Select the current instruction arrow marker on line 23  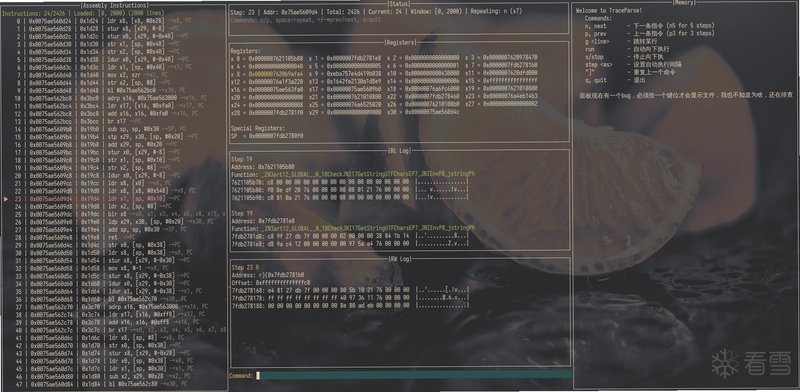coord(6,199)
